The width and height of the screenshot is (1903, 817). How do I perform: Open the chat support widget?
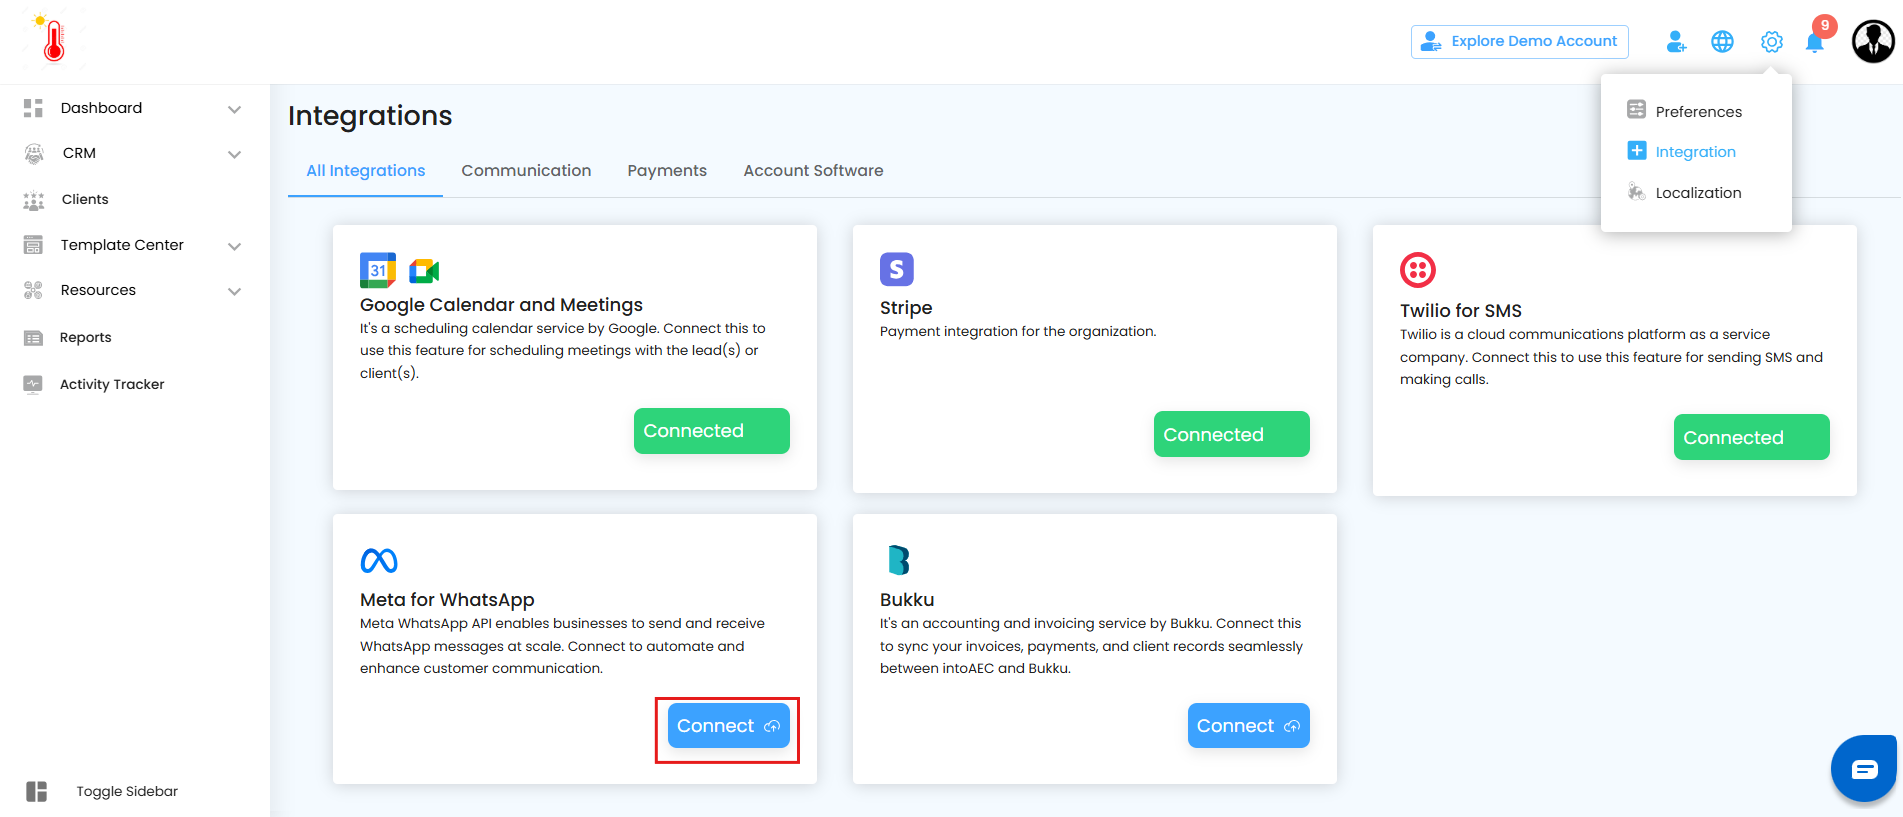coord(1864,768)
